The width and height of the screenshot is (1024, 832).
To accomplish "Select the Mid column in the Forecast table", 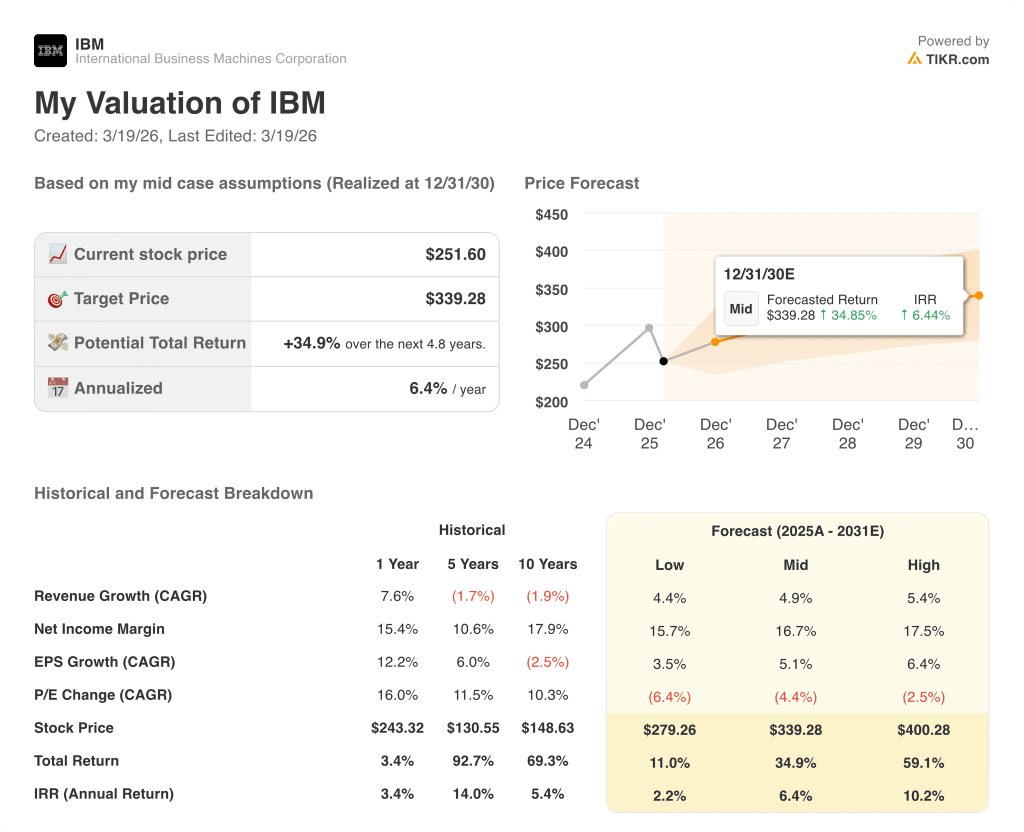I will tap(795, 565).
